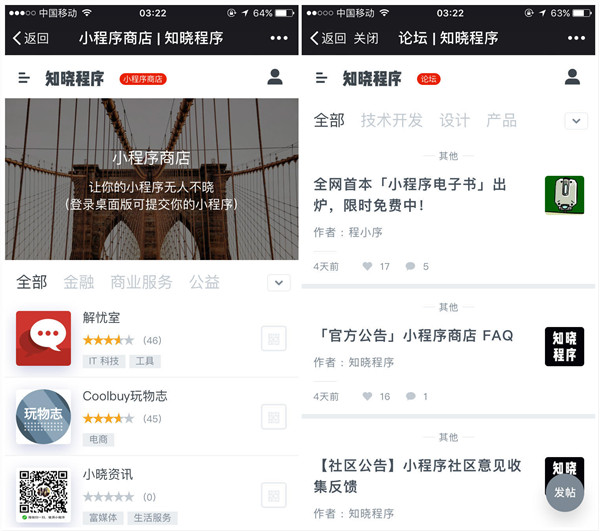Expand the category dropdown next to 公益
Image resolution: width=600 pixels, height=532 pixels.
278,283
